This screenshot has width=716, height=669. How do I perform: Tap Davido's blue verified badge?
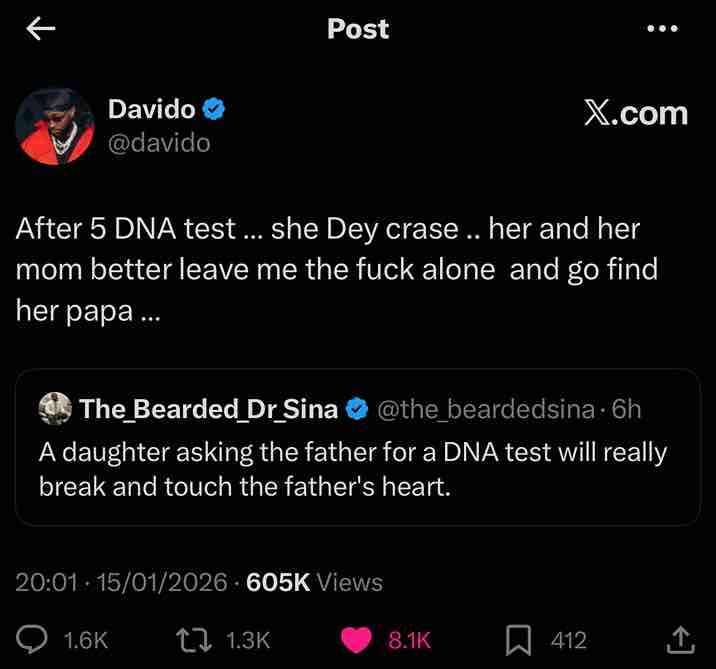click(215, 110)
